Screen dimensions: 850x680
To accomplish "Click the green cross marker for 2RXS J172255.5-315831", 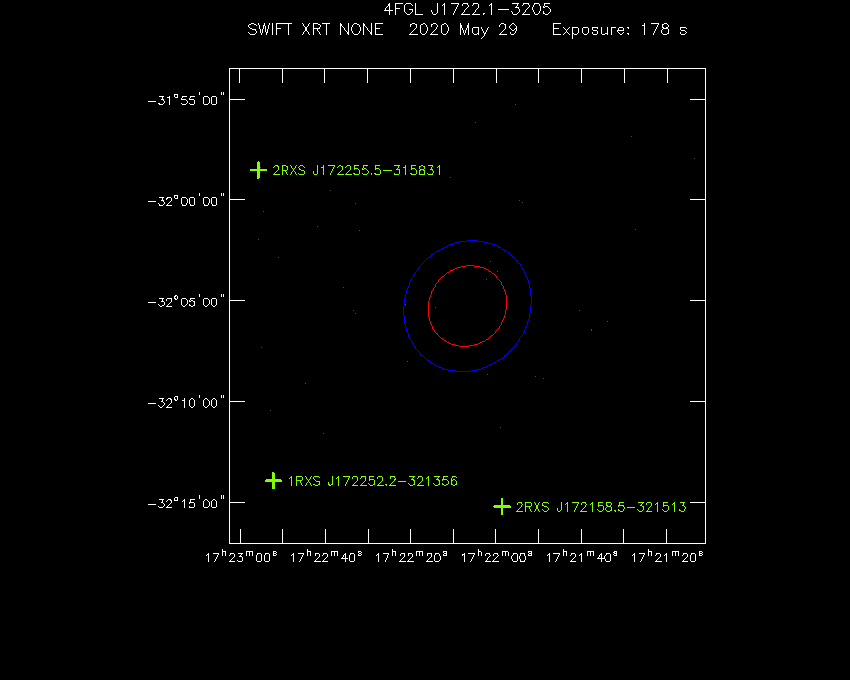I will pos(258,170).
